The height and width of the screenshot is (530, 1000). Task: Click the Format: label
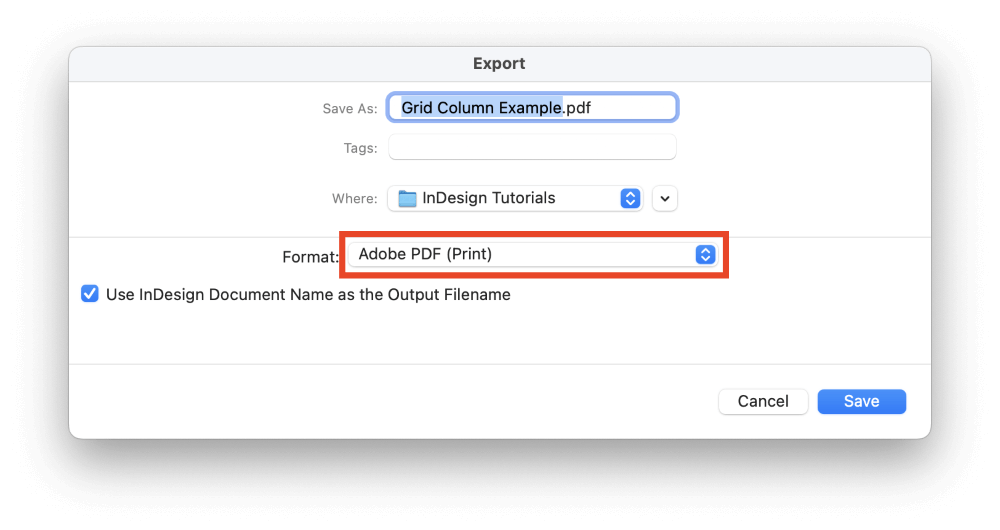[311, 257]
